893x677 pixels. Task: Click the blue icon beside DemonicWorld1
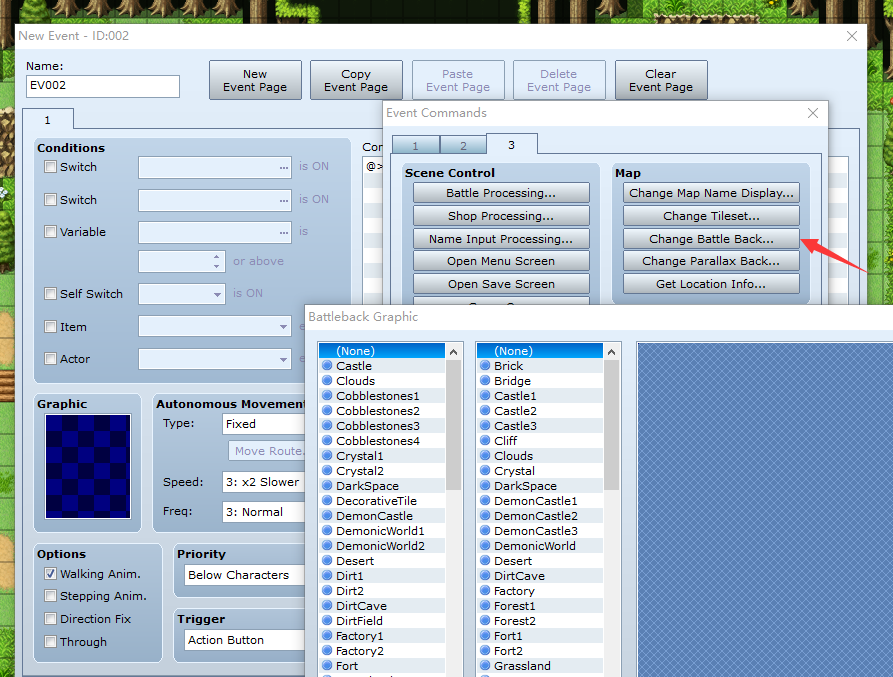click(327, 531)
